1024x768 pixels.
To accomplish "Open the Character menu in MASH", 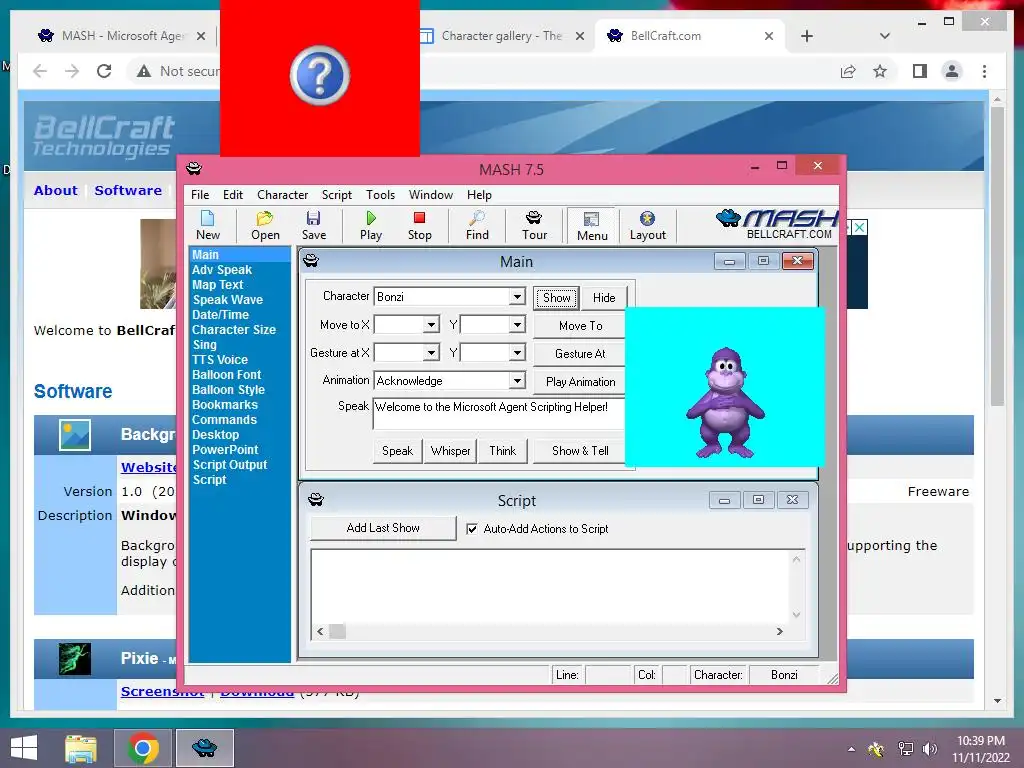I will (282, 195).
